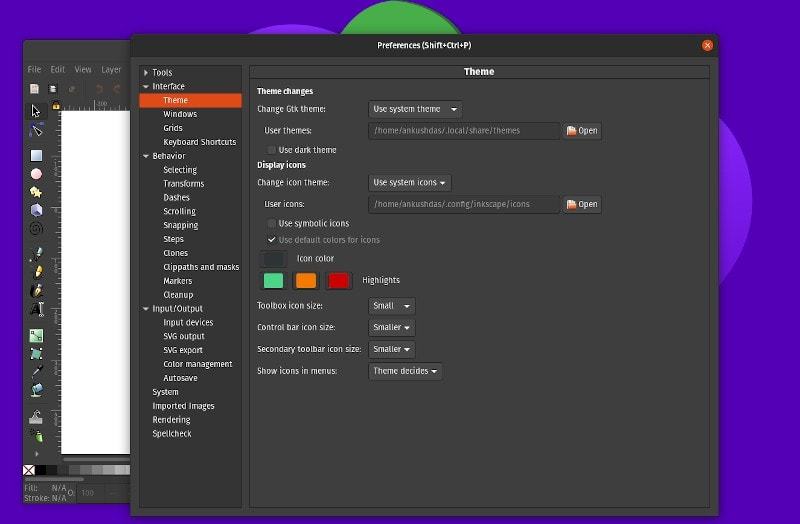This screenshot has width=800, height=524.
Task: Pick the Rectangle drawing tool
Action: pos(36,155)
